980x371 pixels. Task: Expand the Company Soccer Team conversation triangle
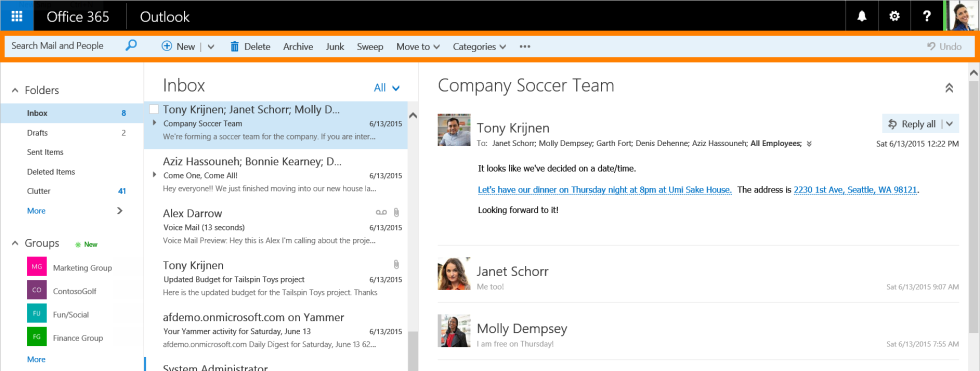pos(154,122)
